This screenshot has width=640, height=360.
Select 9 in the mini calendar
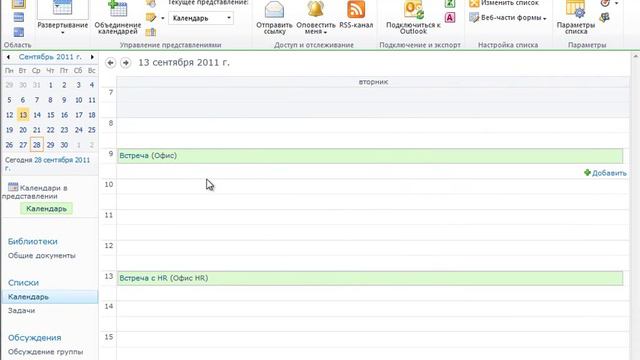(x=64, y=100)
